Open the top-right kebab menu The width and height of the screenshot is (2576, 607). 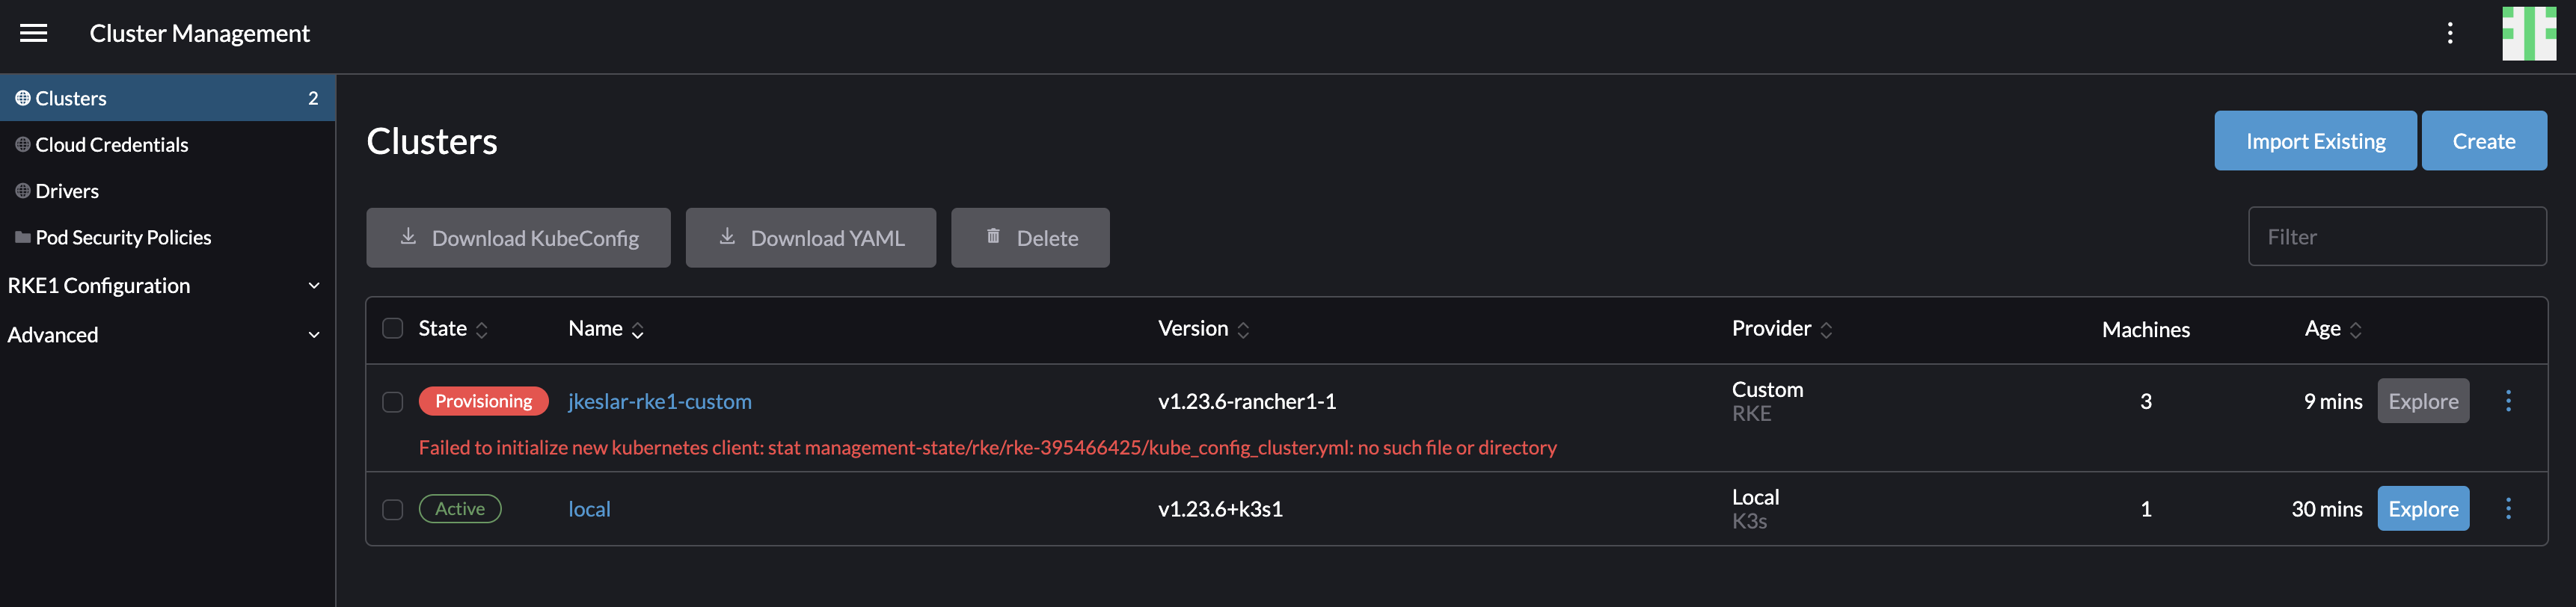pos(2451,33)
